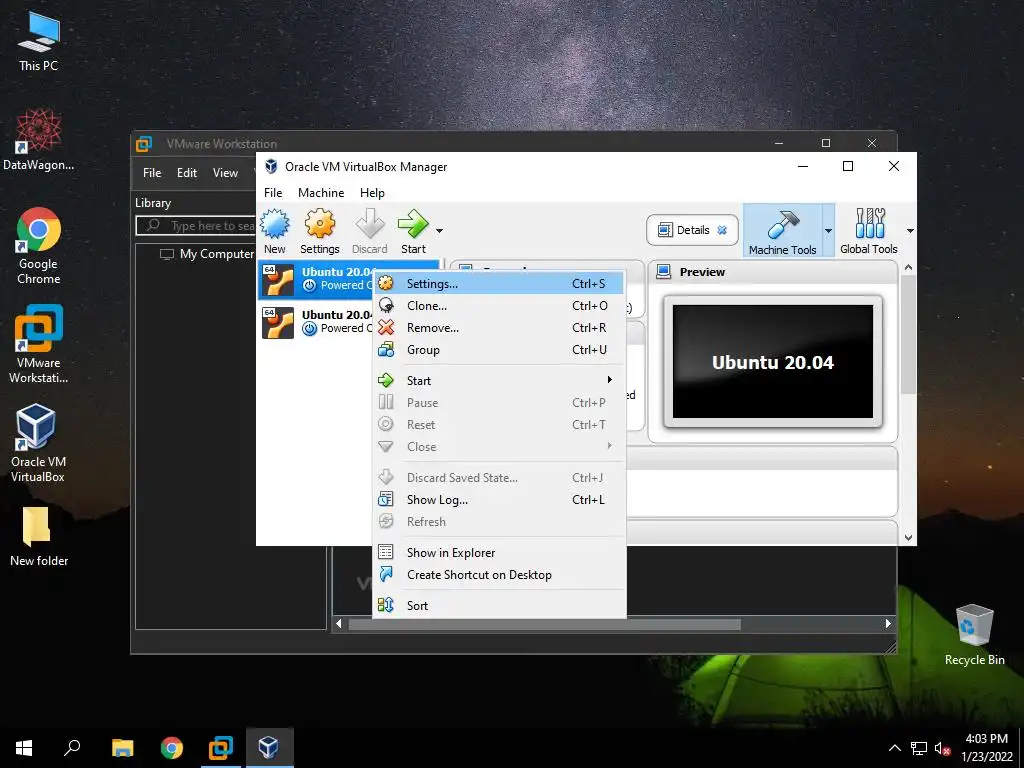Viewport: 1024px width, 768px height.
Task: Choose Settings... in the context menu
Action: (x=498, y=283)
